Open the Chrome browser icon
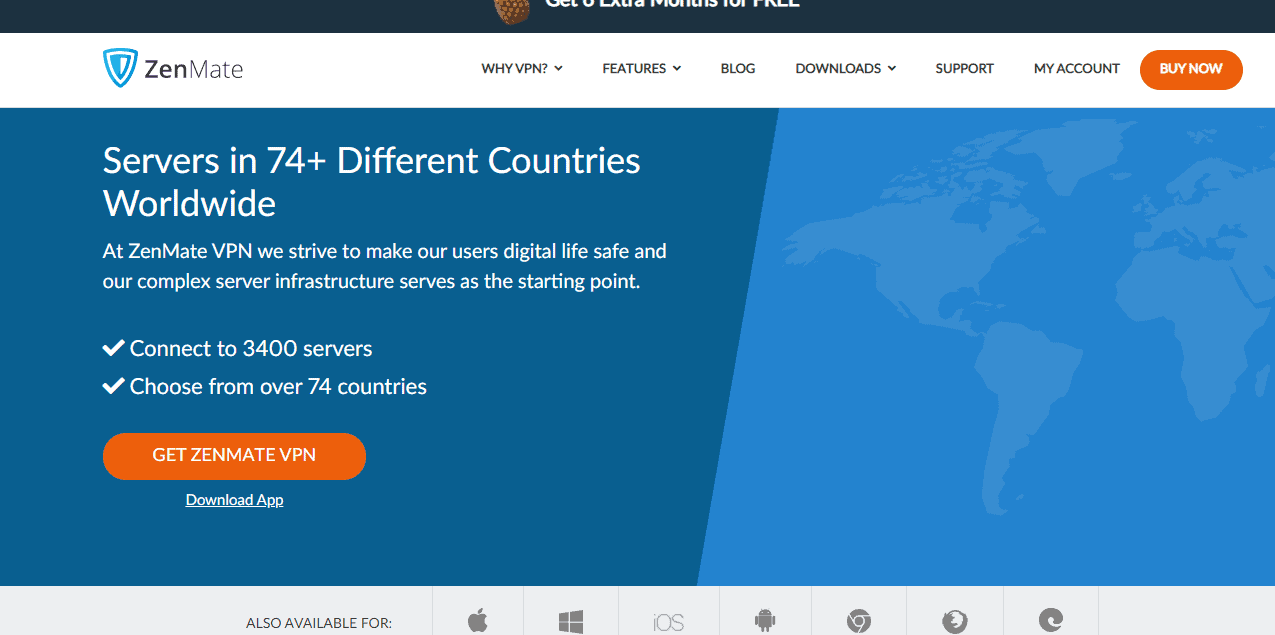Screen dimensions: 1275x635 point(858,620)
